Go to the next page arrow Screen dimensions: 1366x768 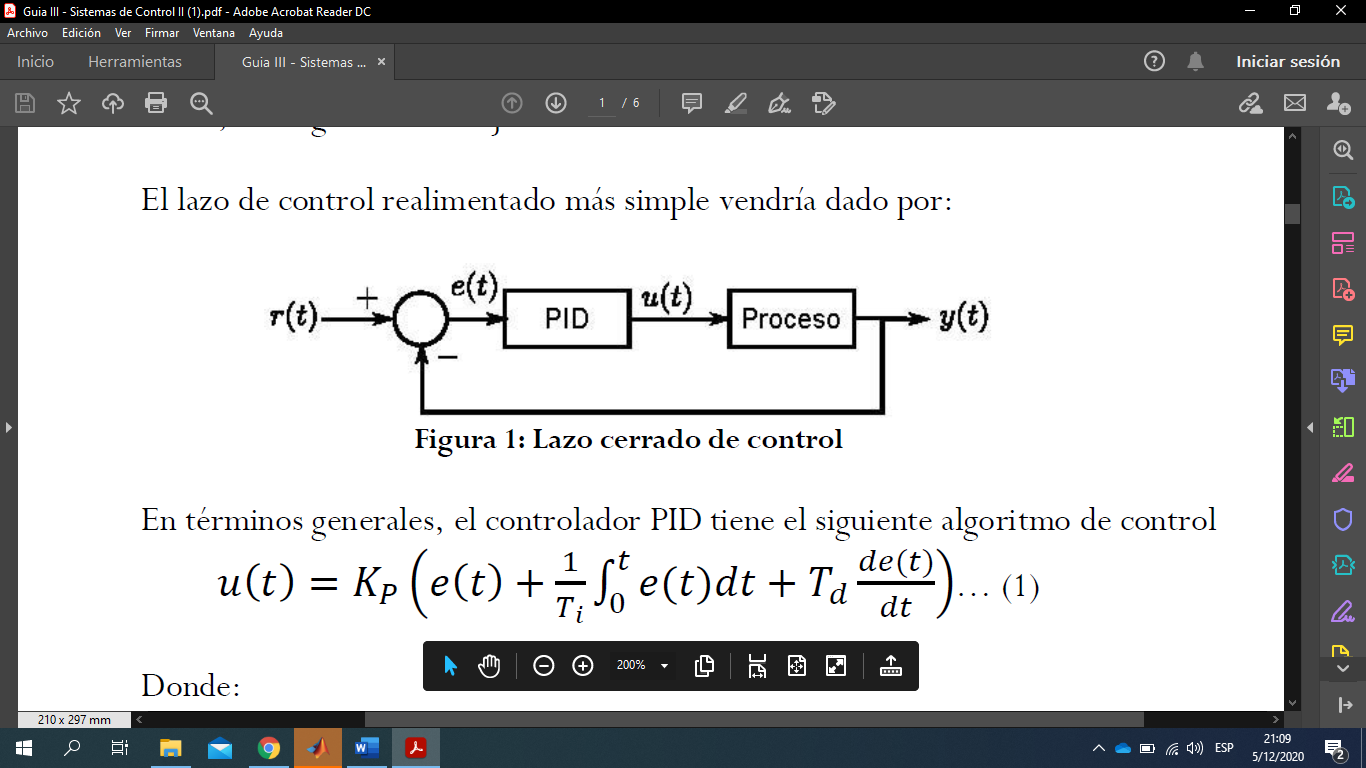click(556, 103)
